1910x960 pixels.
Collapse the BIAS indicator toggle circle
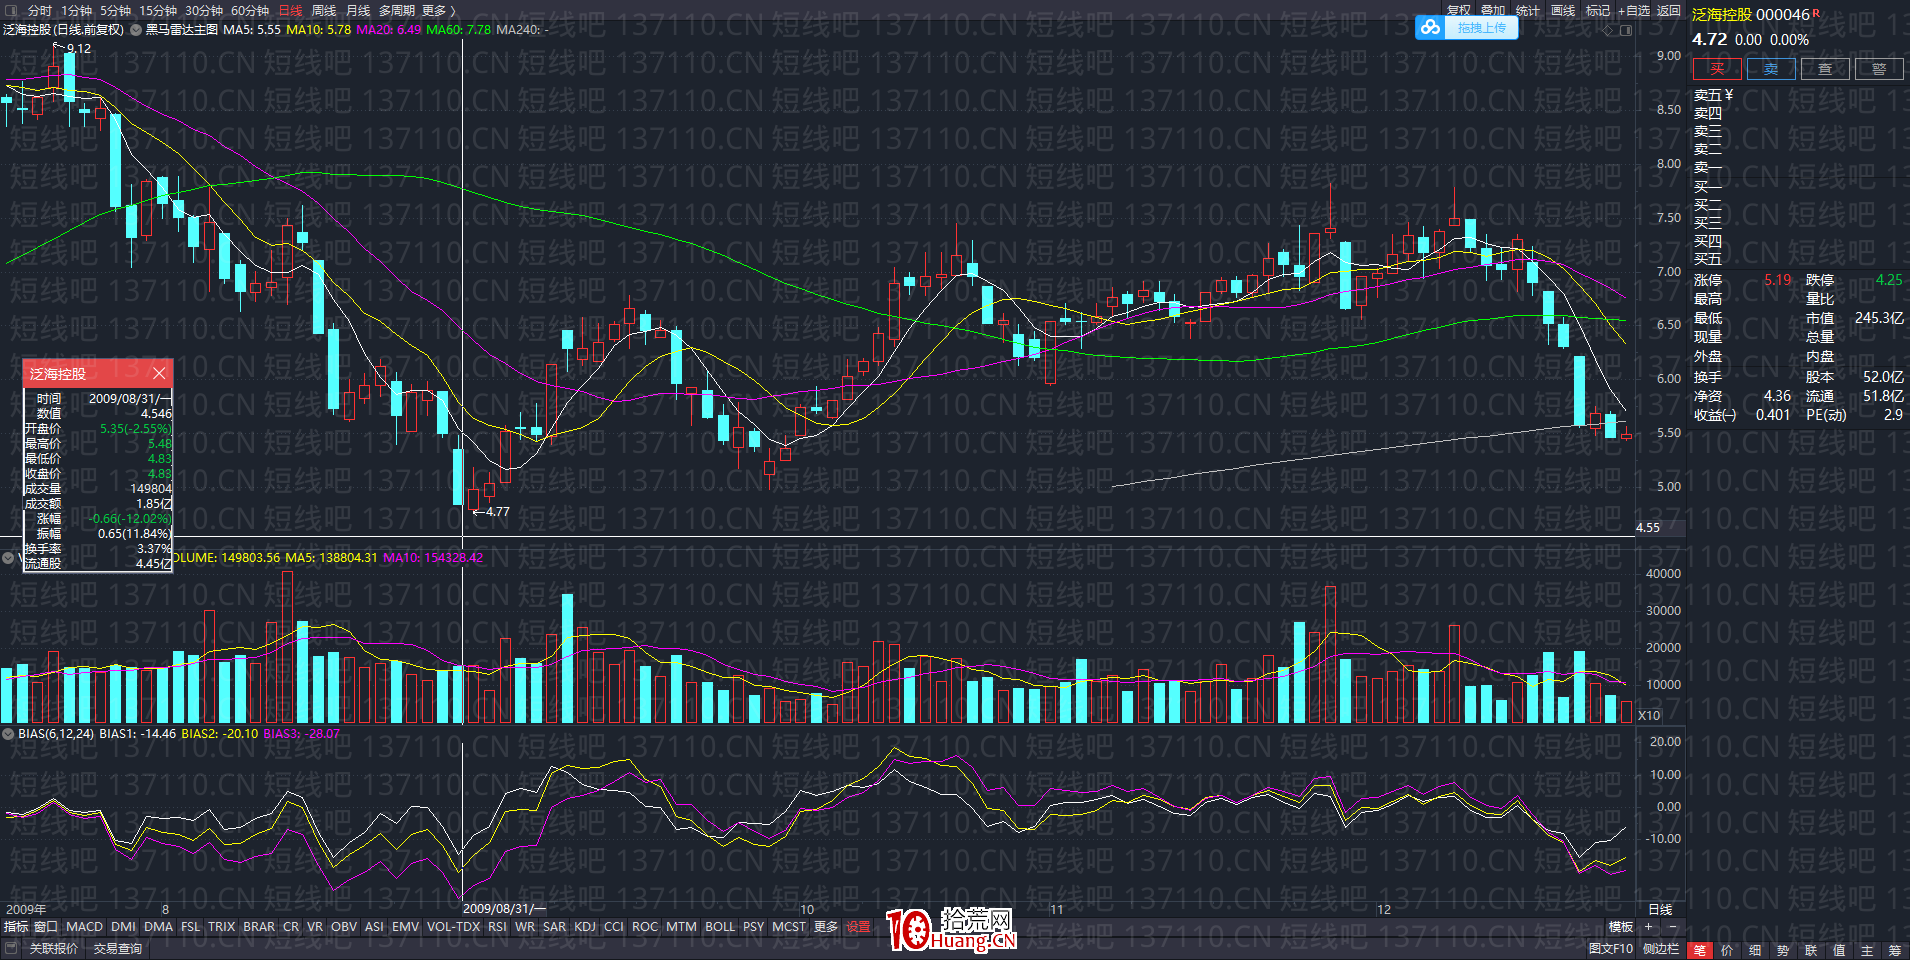click(8, 734)
